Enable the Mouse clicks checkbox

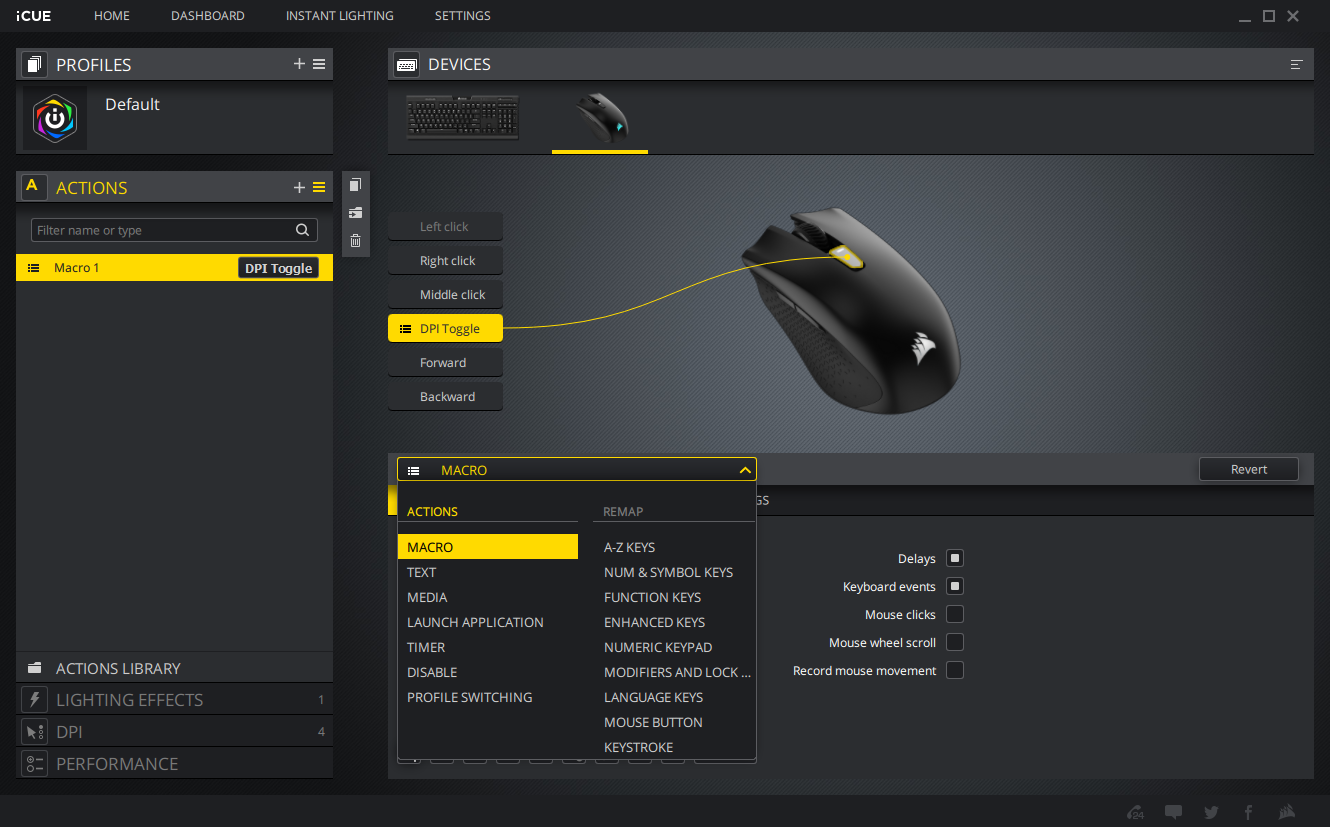tap(955, 614)
